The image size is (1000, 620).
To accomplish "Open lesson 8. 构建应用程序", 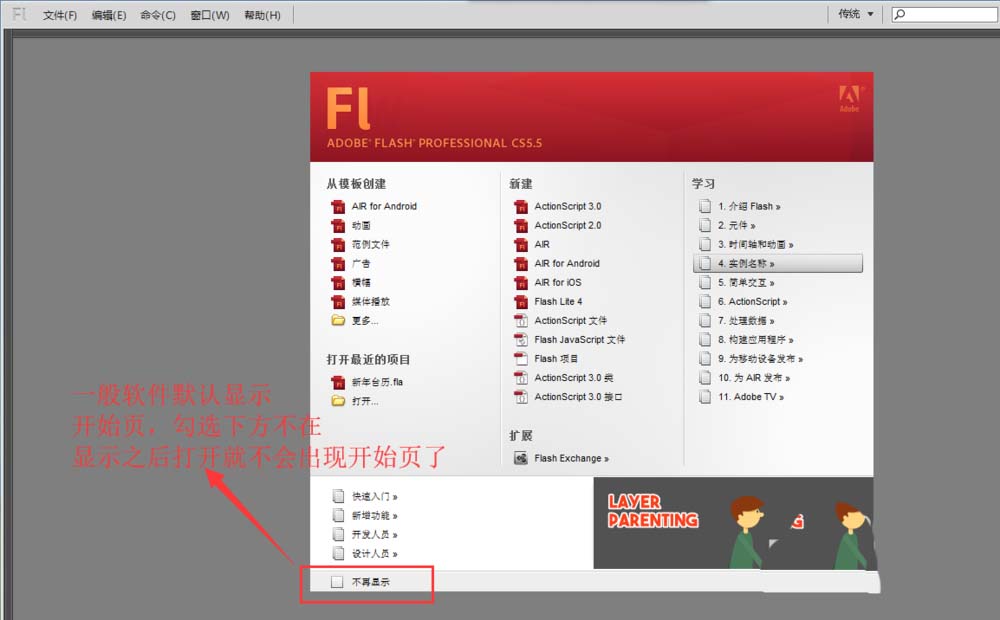I will (755, 340).
